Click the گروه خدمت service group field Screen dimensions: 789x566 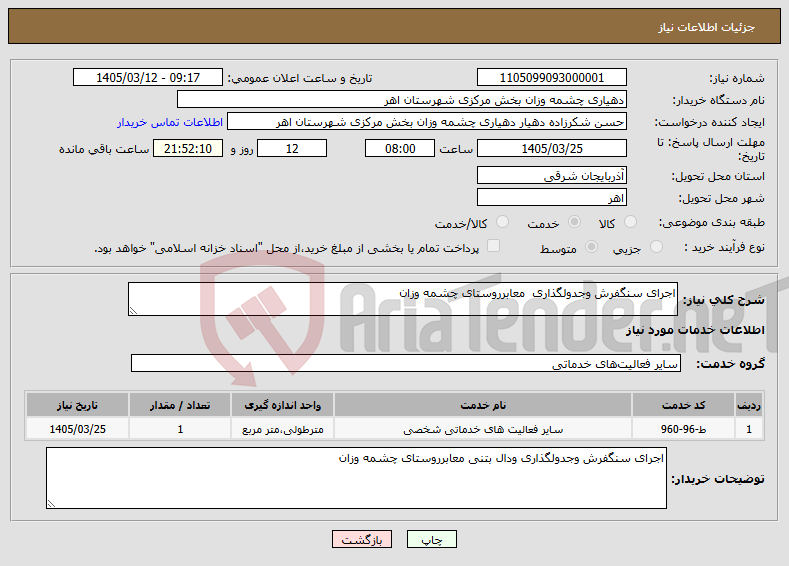406,363
